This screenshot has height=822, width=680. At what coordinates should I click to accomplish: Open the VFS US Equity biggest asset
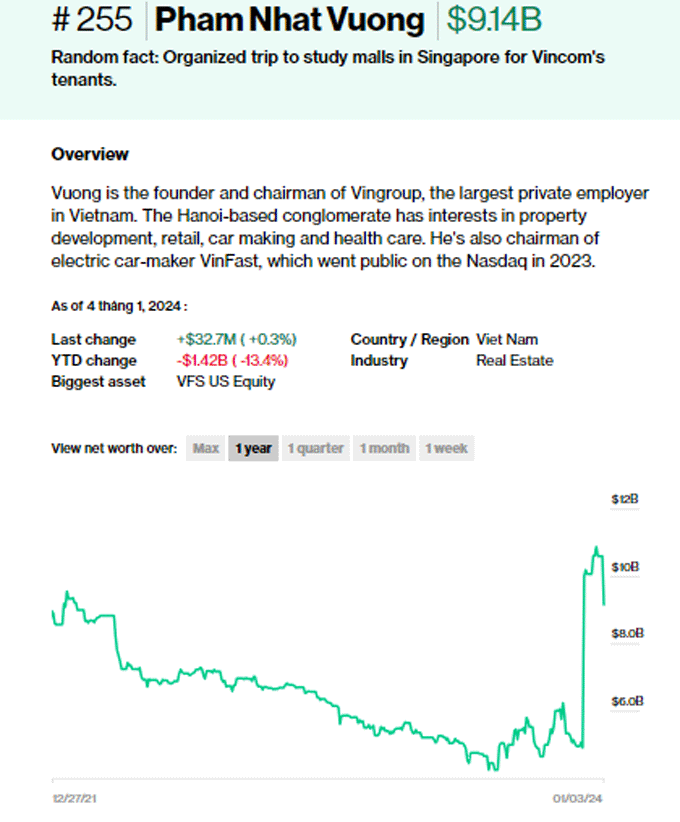tap(227, 382)
